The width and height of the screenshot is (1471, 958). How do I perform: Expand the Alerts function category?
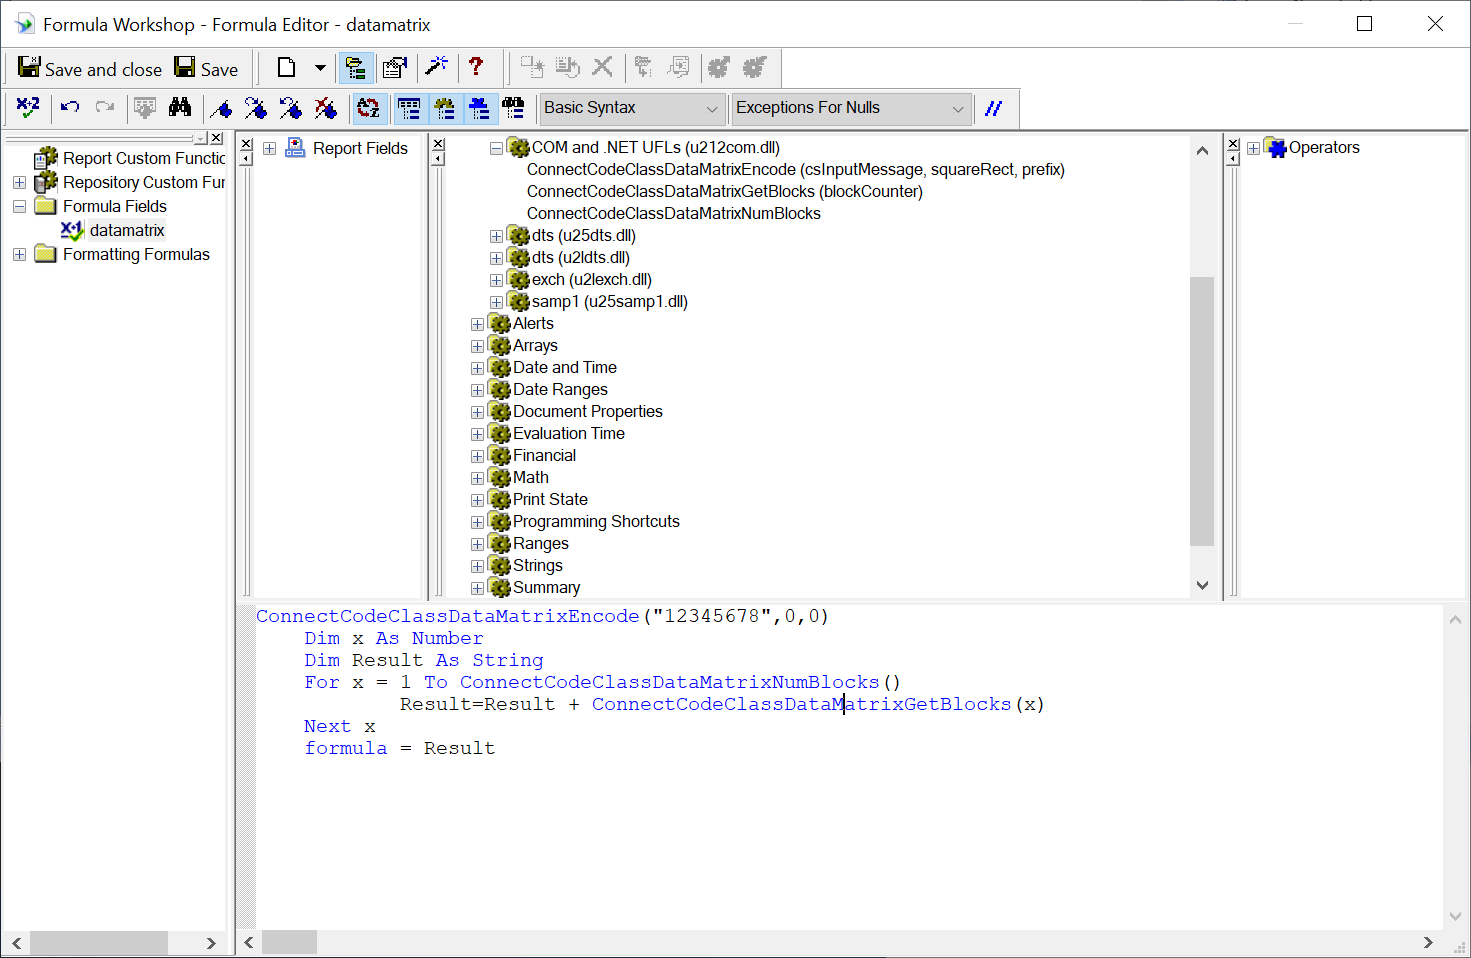477,324
